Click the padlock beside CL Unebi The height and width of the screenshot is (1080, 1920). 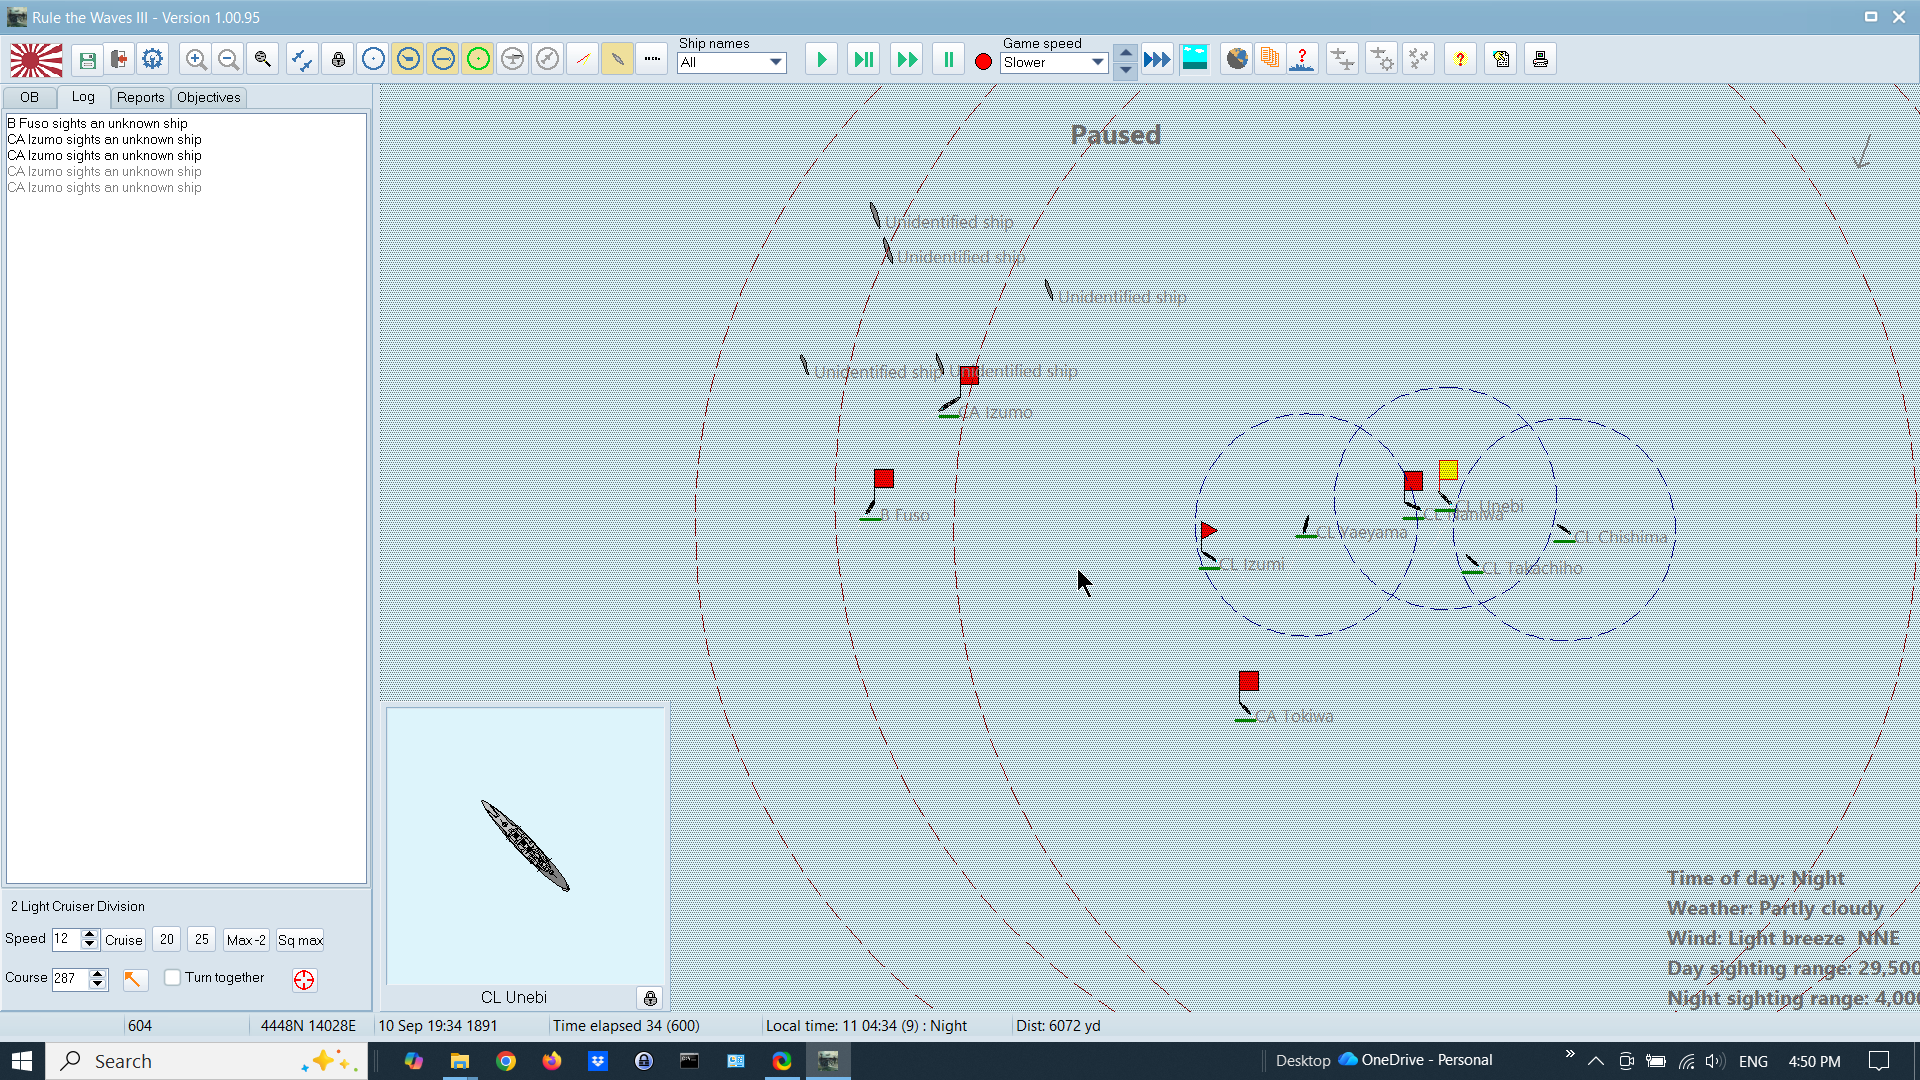(650, 998)
